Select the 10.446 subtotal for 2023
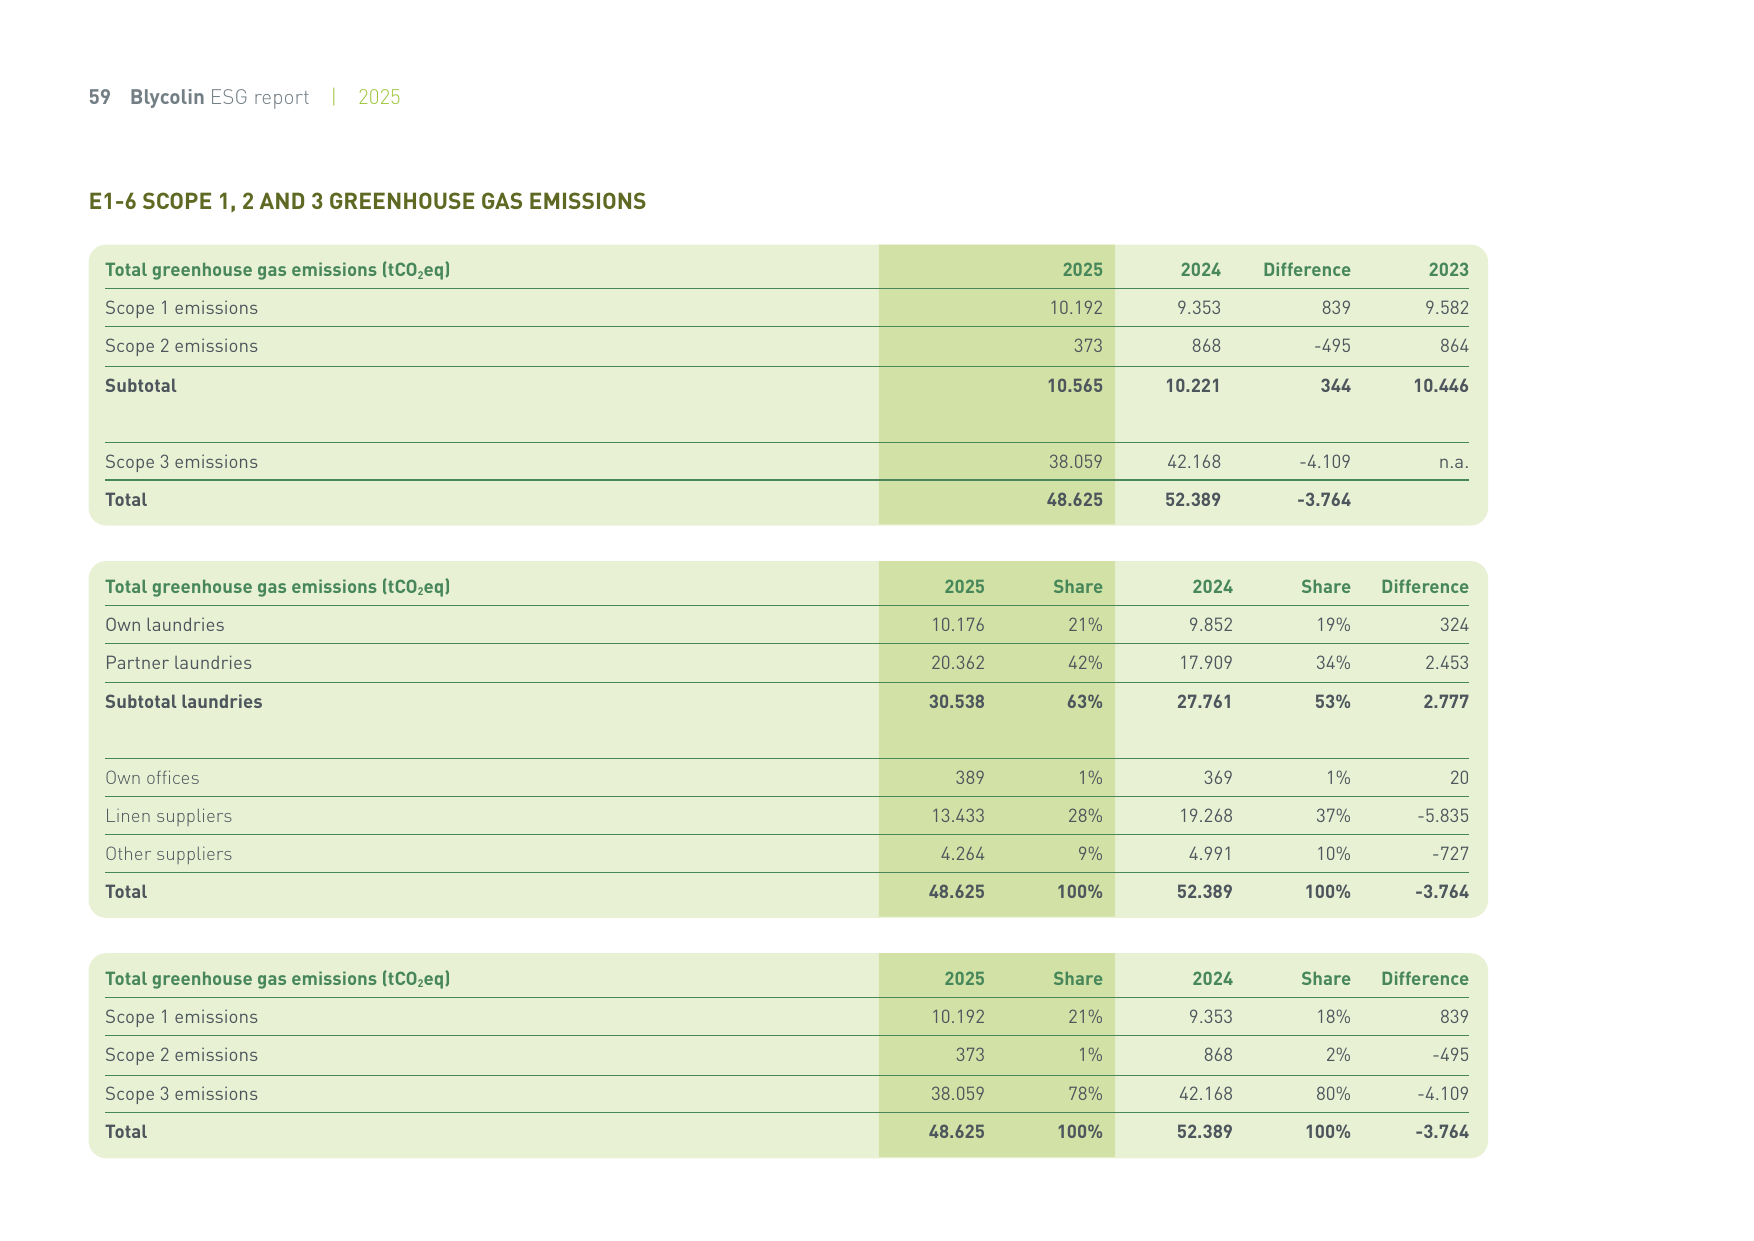The image size is (1754, 1241). 1441,386
